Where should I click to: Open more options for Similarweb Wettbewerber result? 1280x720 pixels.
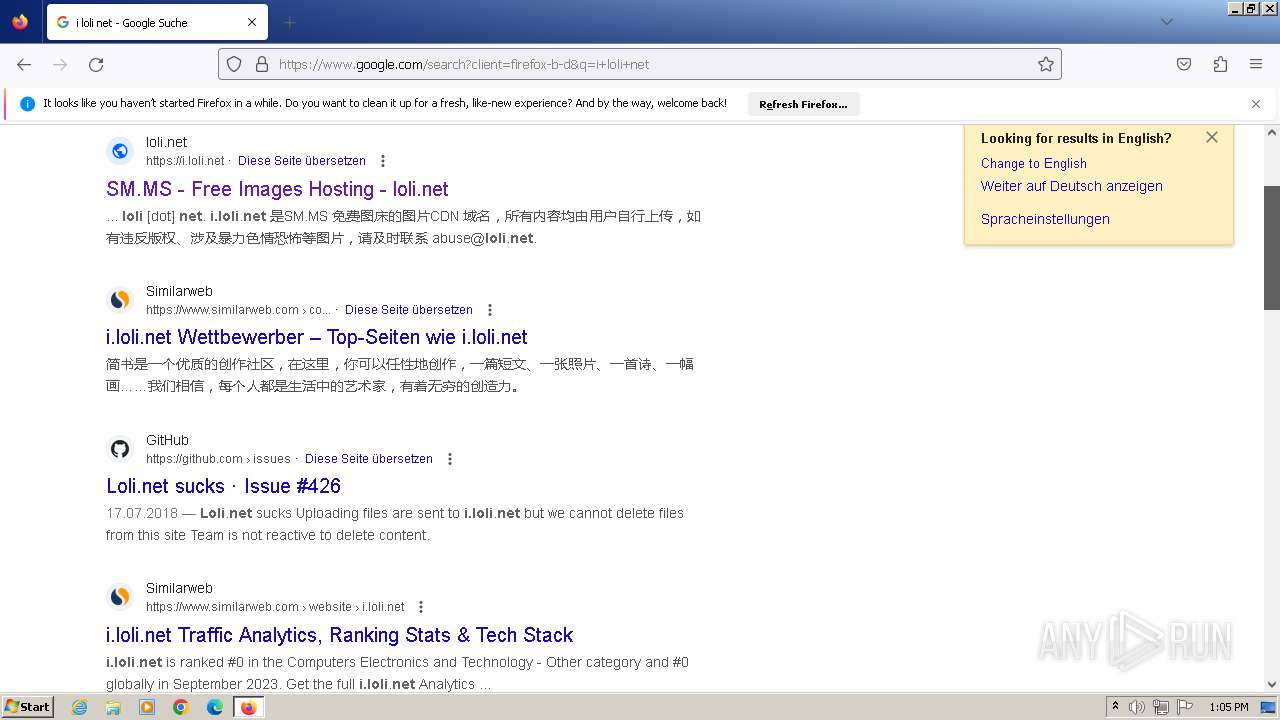tap(489, 310)
